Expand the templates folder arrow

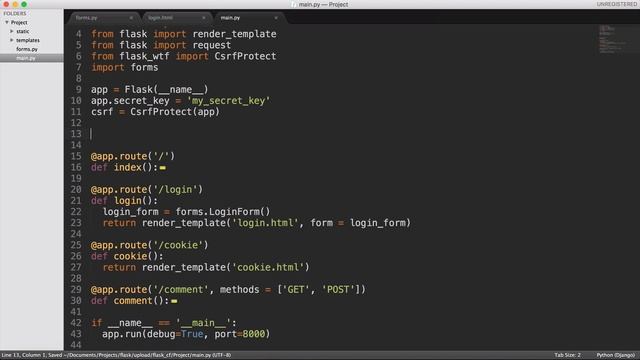pos(12,40)
